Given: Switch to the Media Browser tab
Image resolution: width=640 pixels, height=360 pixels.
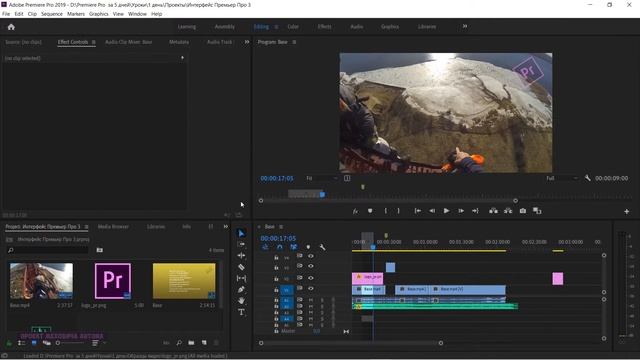Looking at the screenshot, I should (113, 227).
